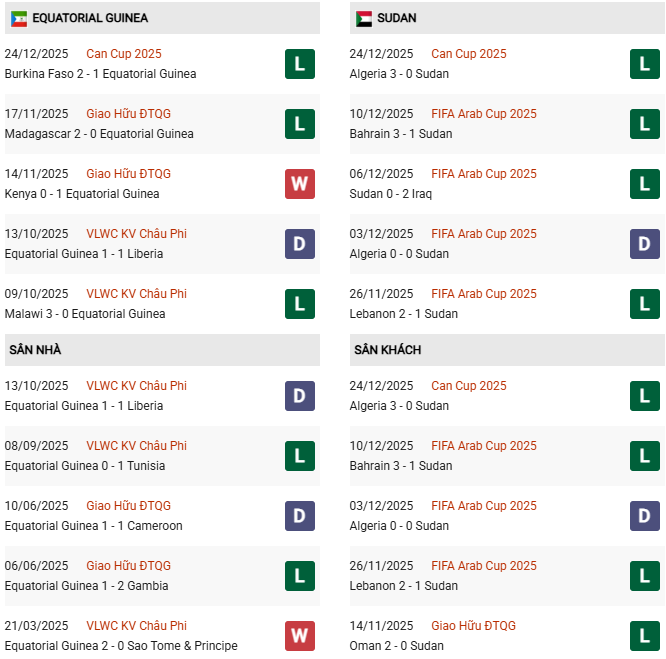Screen dimensions: 666x659
Task: Click the Equatorial Guinea flag icon
Action: (x=19, y=18)
